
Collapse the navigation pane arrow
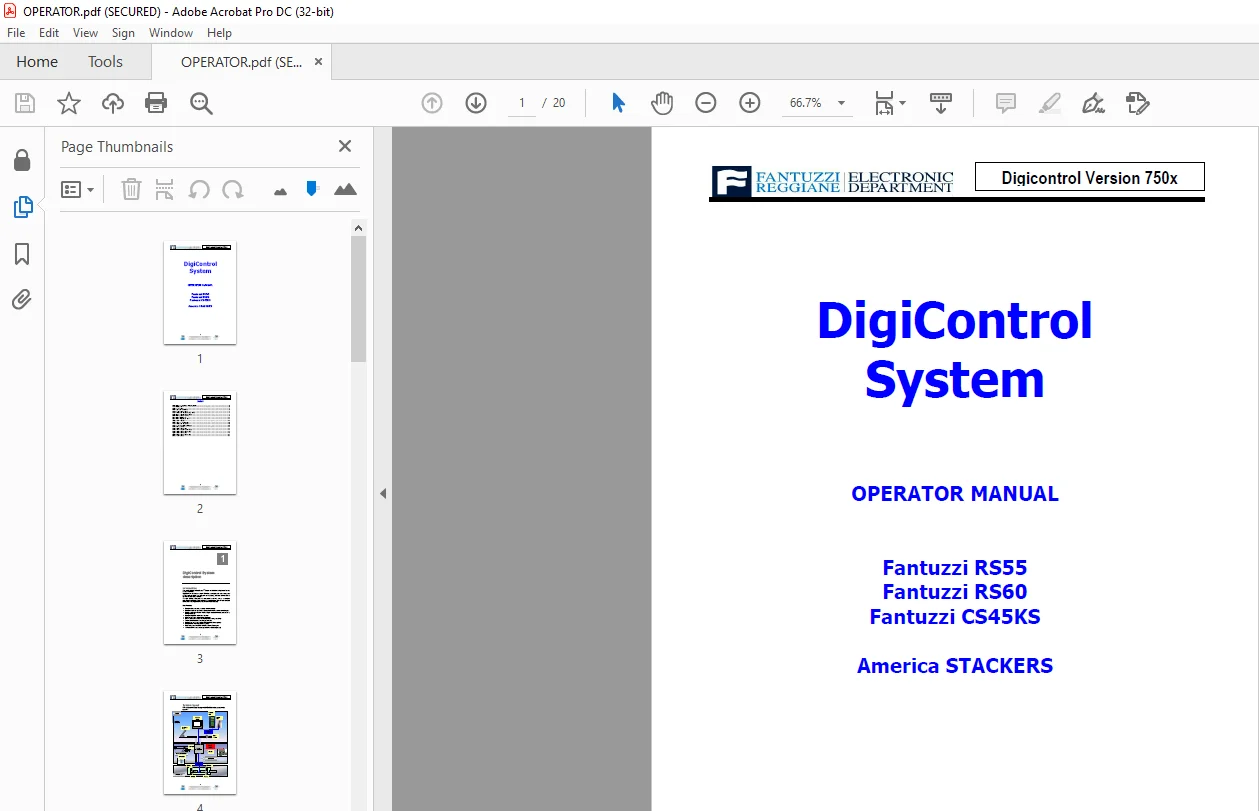pos(382,494)
